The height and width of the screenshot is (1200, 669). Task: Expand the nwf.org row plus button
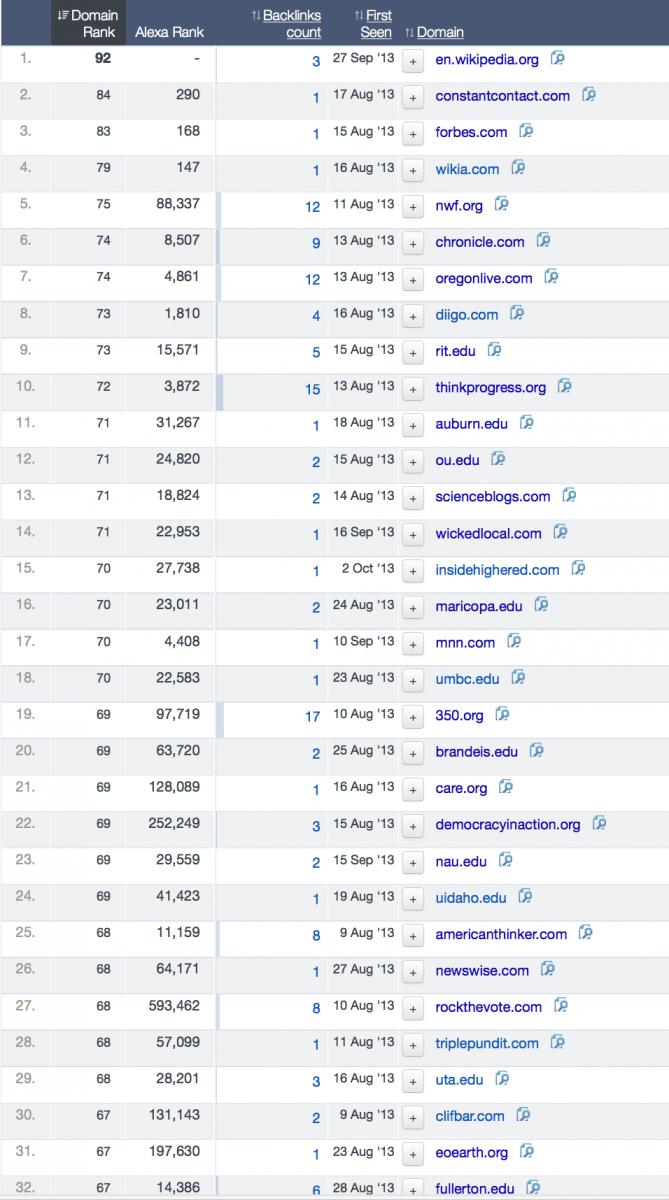coord(412,206)
